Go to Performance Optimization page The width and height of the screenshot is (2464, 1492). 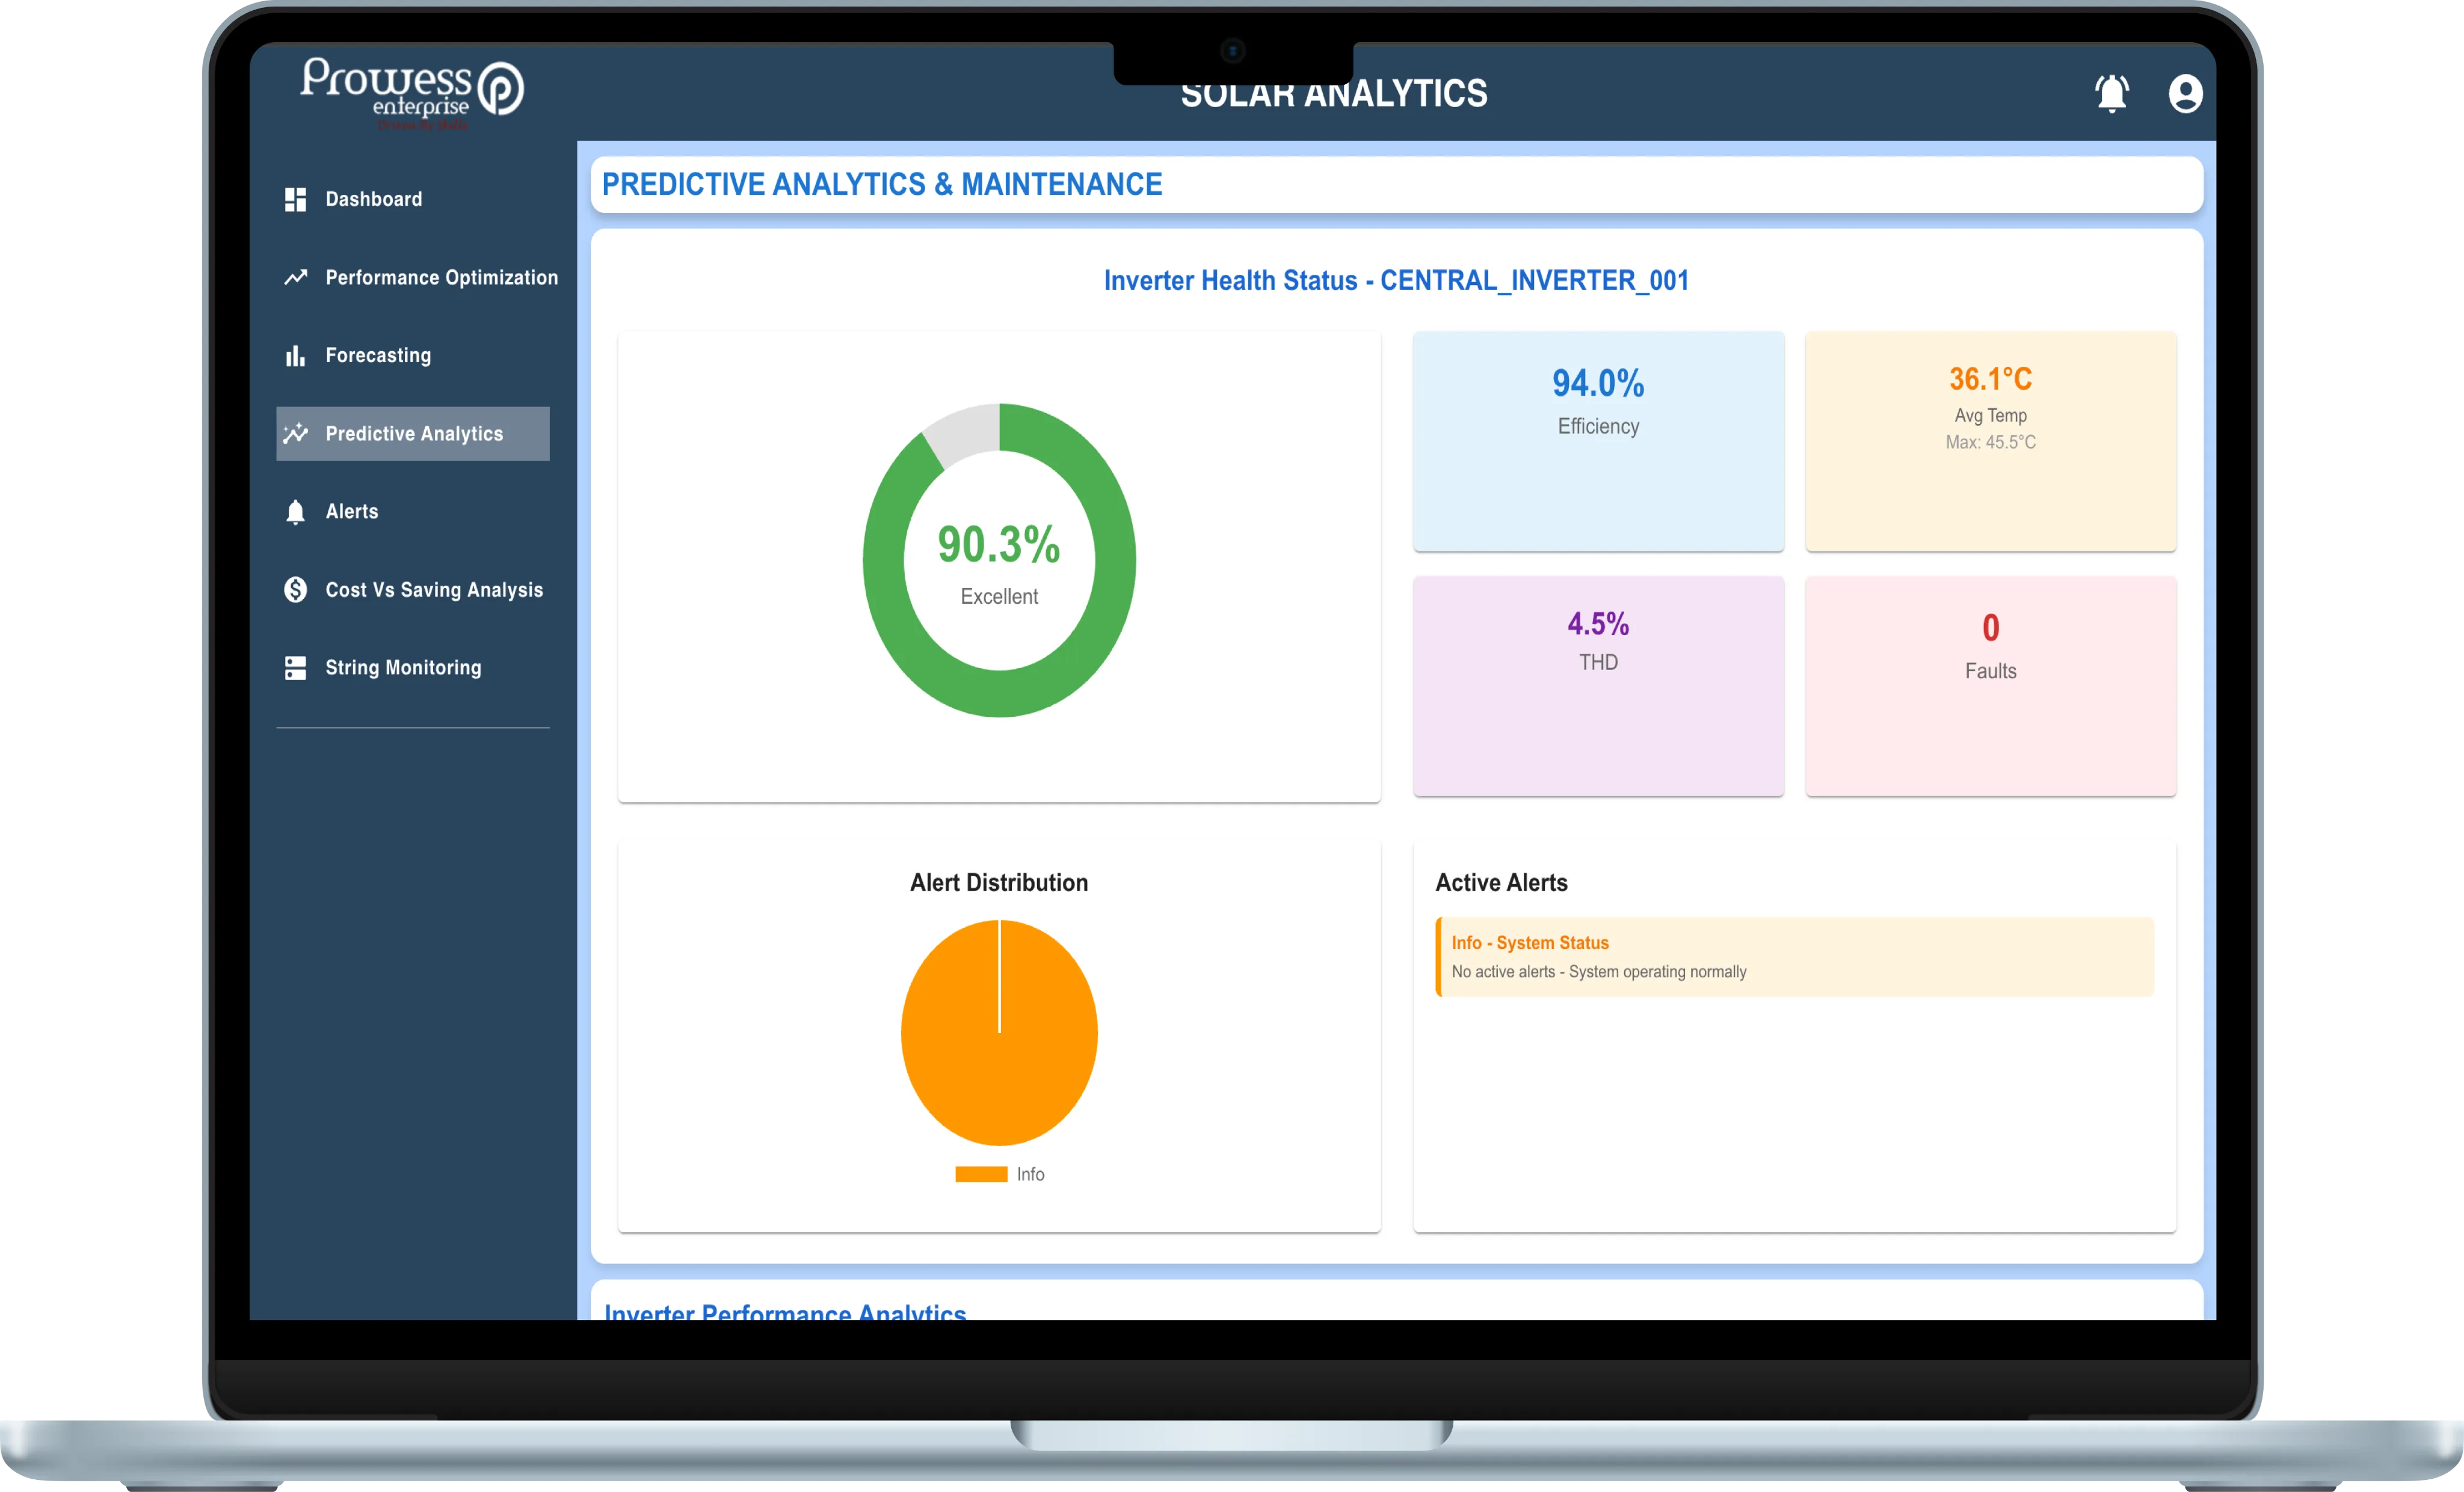click(x=442, y=277)
